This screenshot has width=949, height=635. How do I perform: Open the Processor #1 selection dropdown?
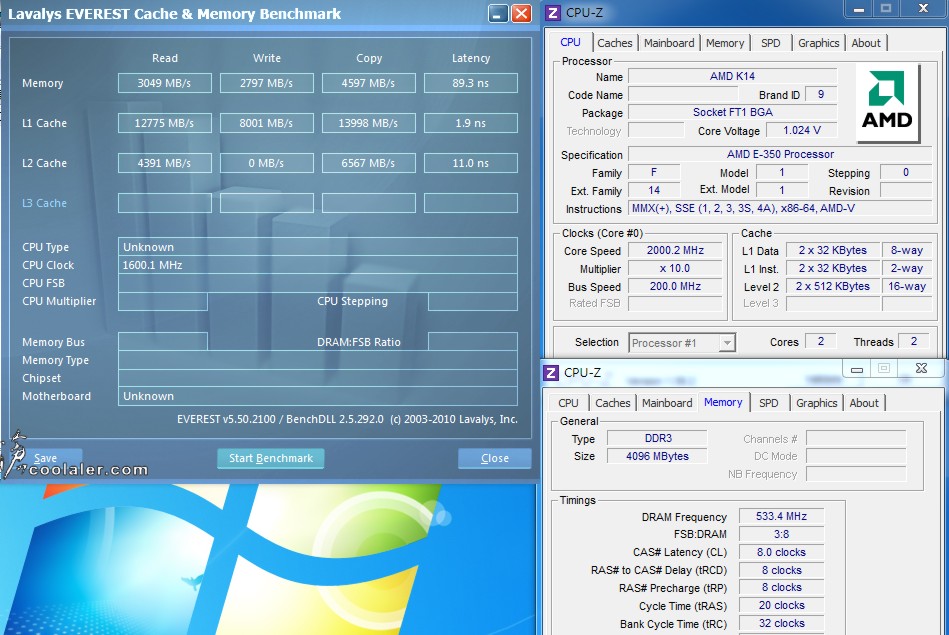click(682, 343)
